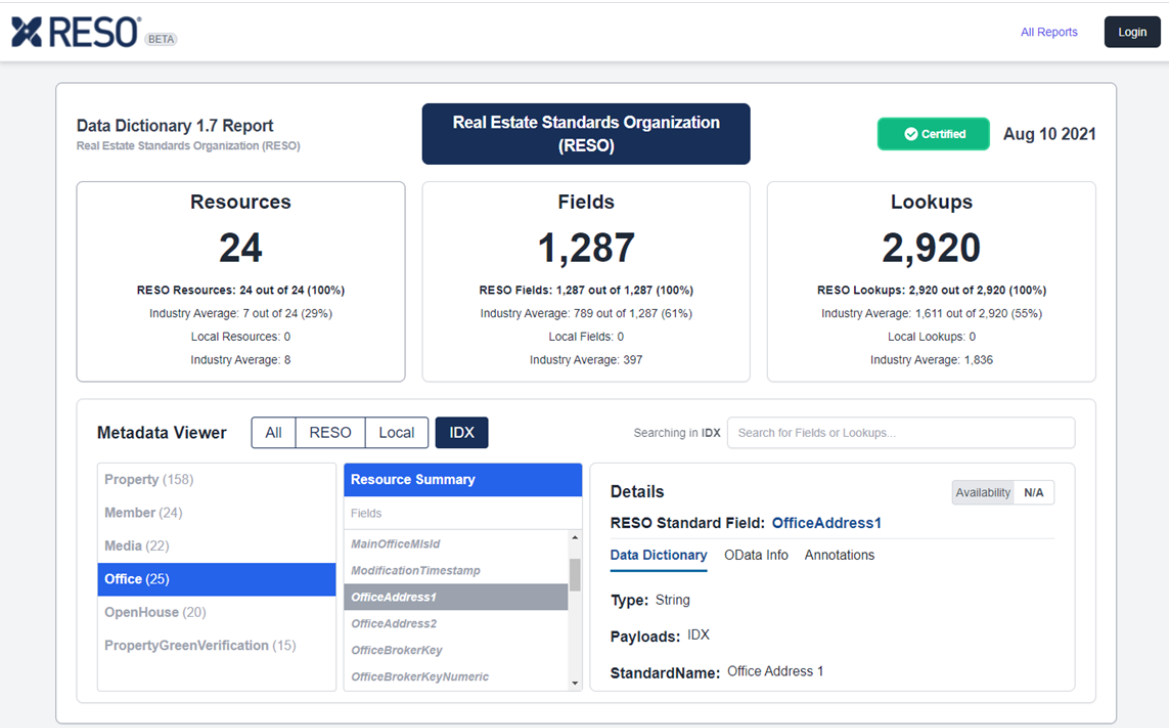Switch metadata filter to RESO

pos(330,433)
